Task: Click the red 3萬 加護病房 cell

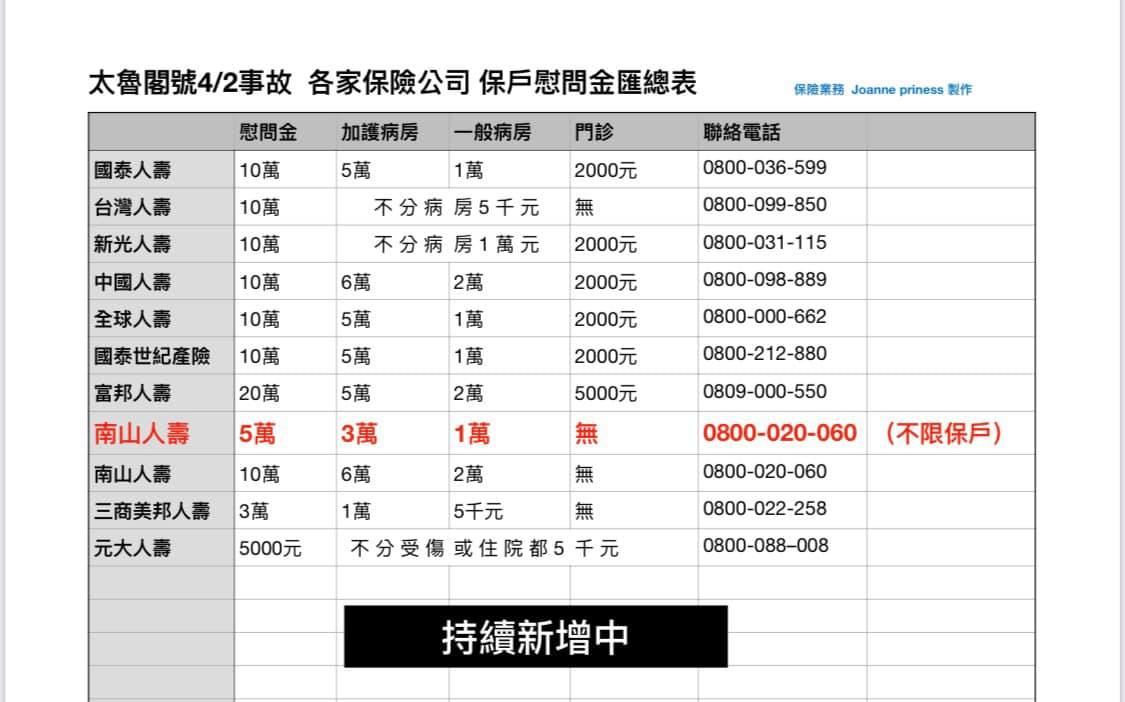Action: click(x=359, y=434)
